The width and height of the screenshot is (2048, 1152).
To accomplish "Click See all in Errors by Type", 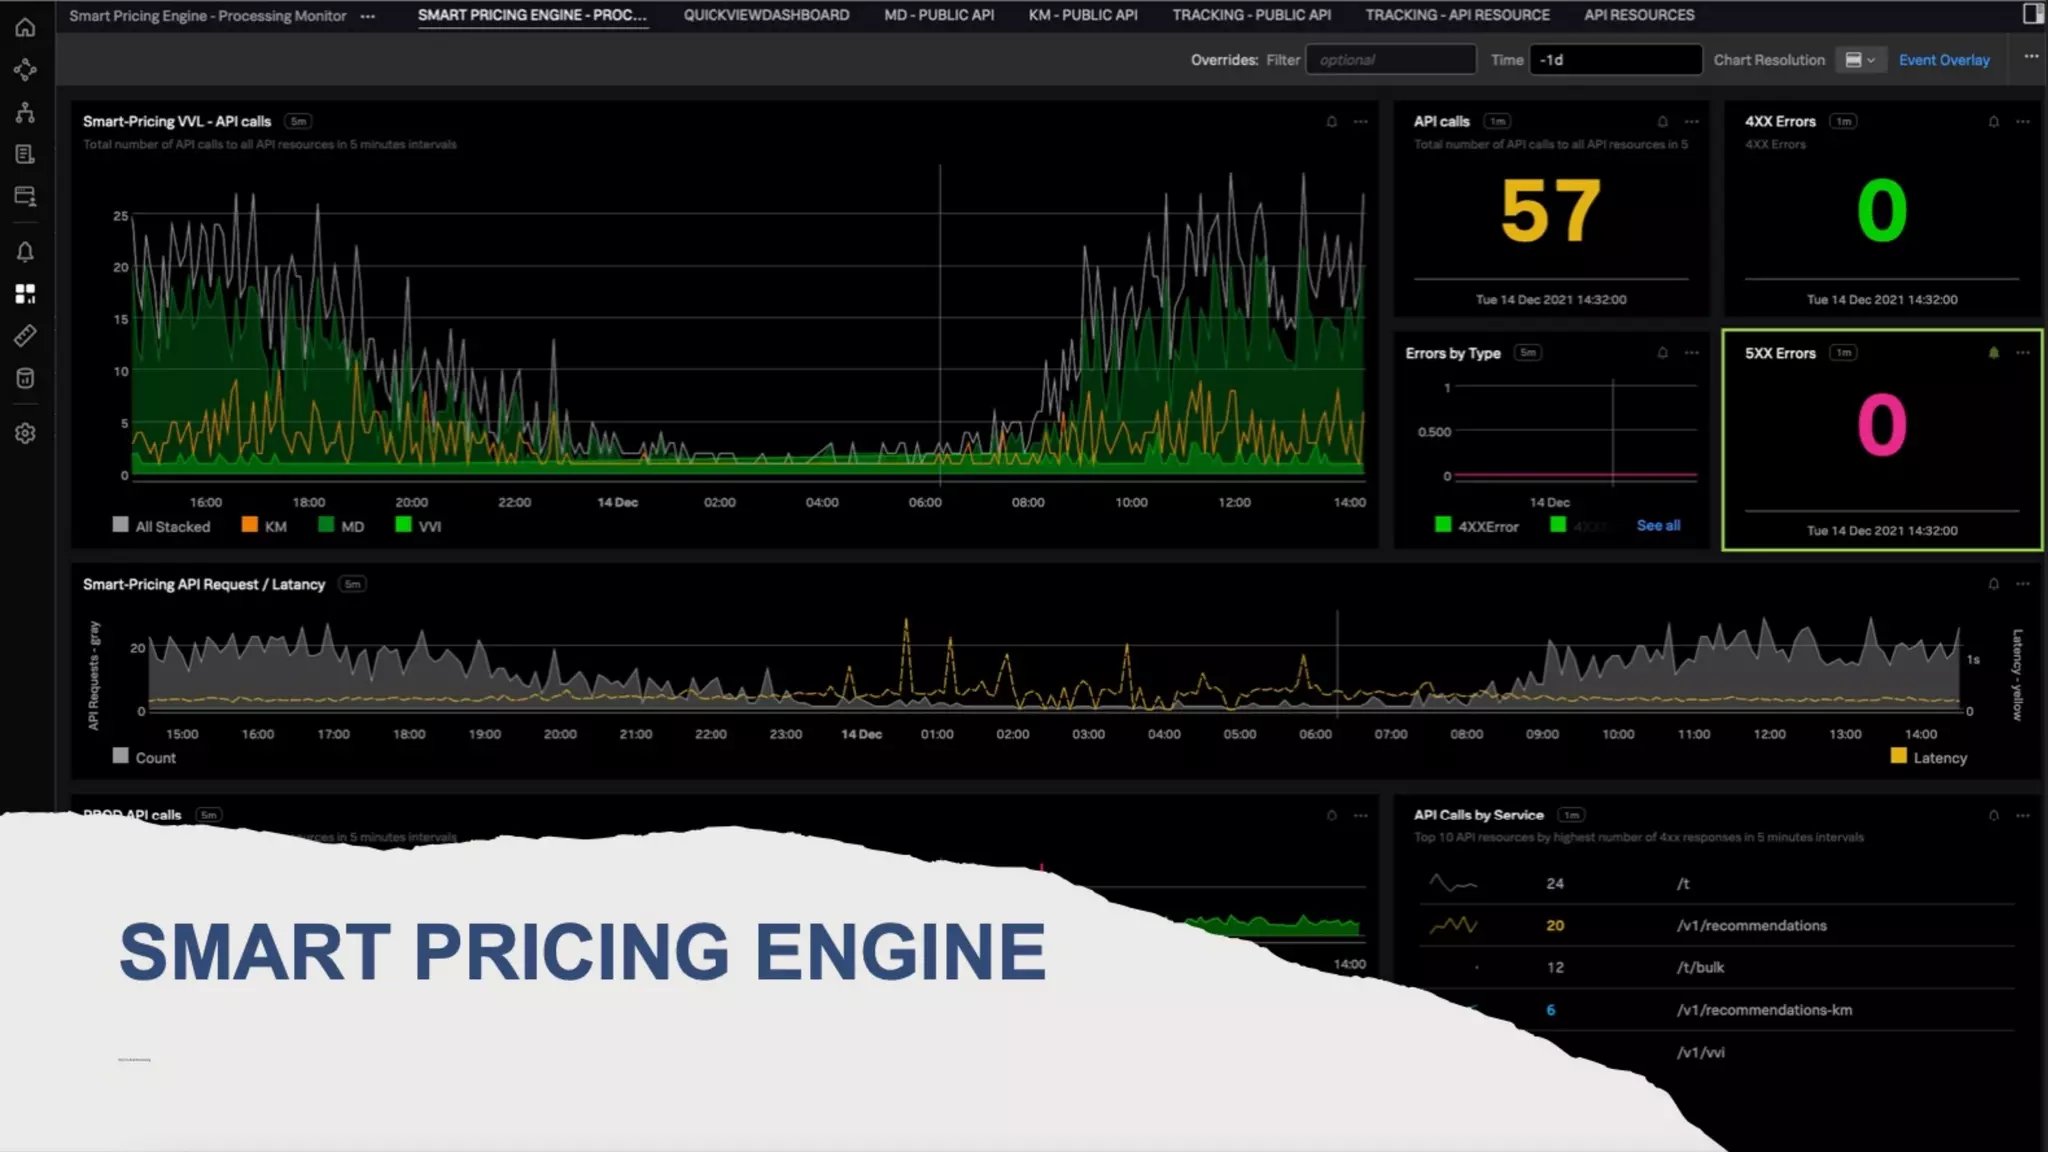I will tap(1657, 525).
